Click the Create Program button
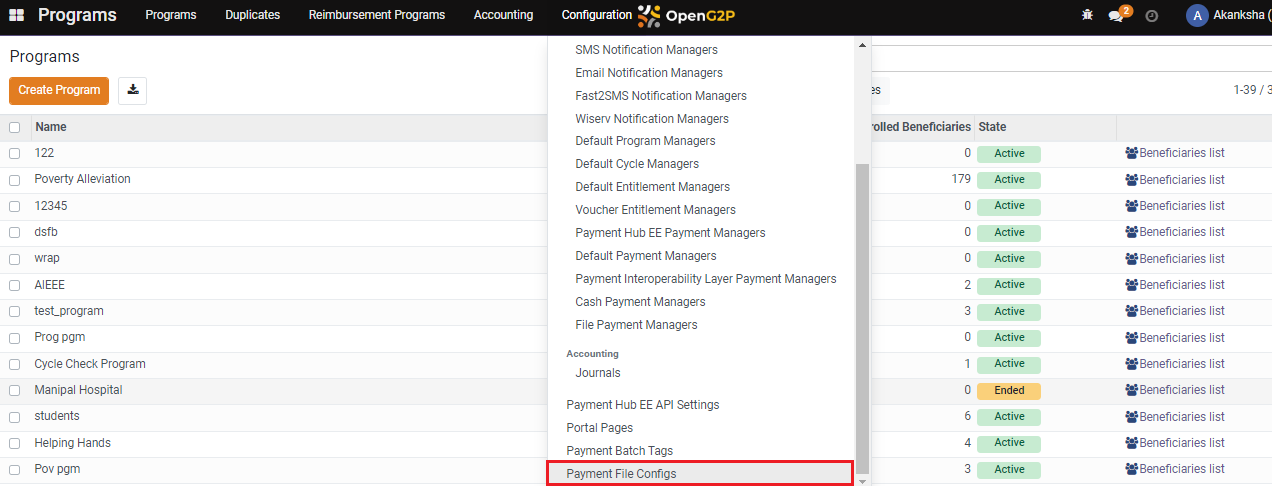Viewport: 1272px width, 486px height. 59,90
